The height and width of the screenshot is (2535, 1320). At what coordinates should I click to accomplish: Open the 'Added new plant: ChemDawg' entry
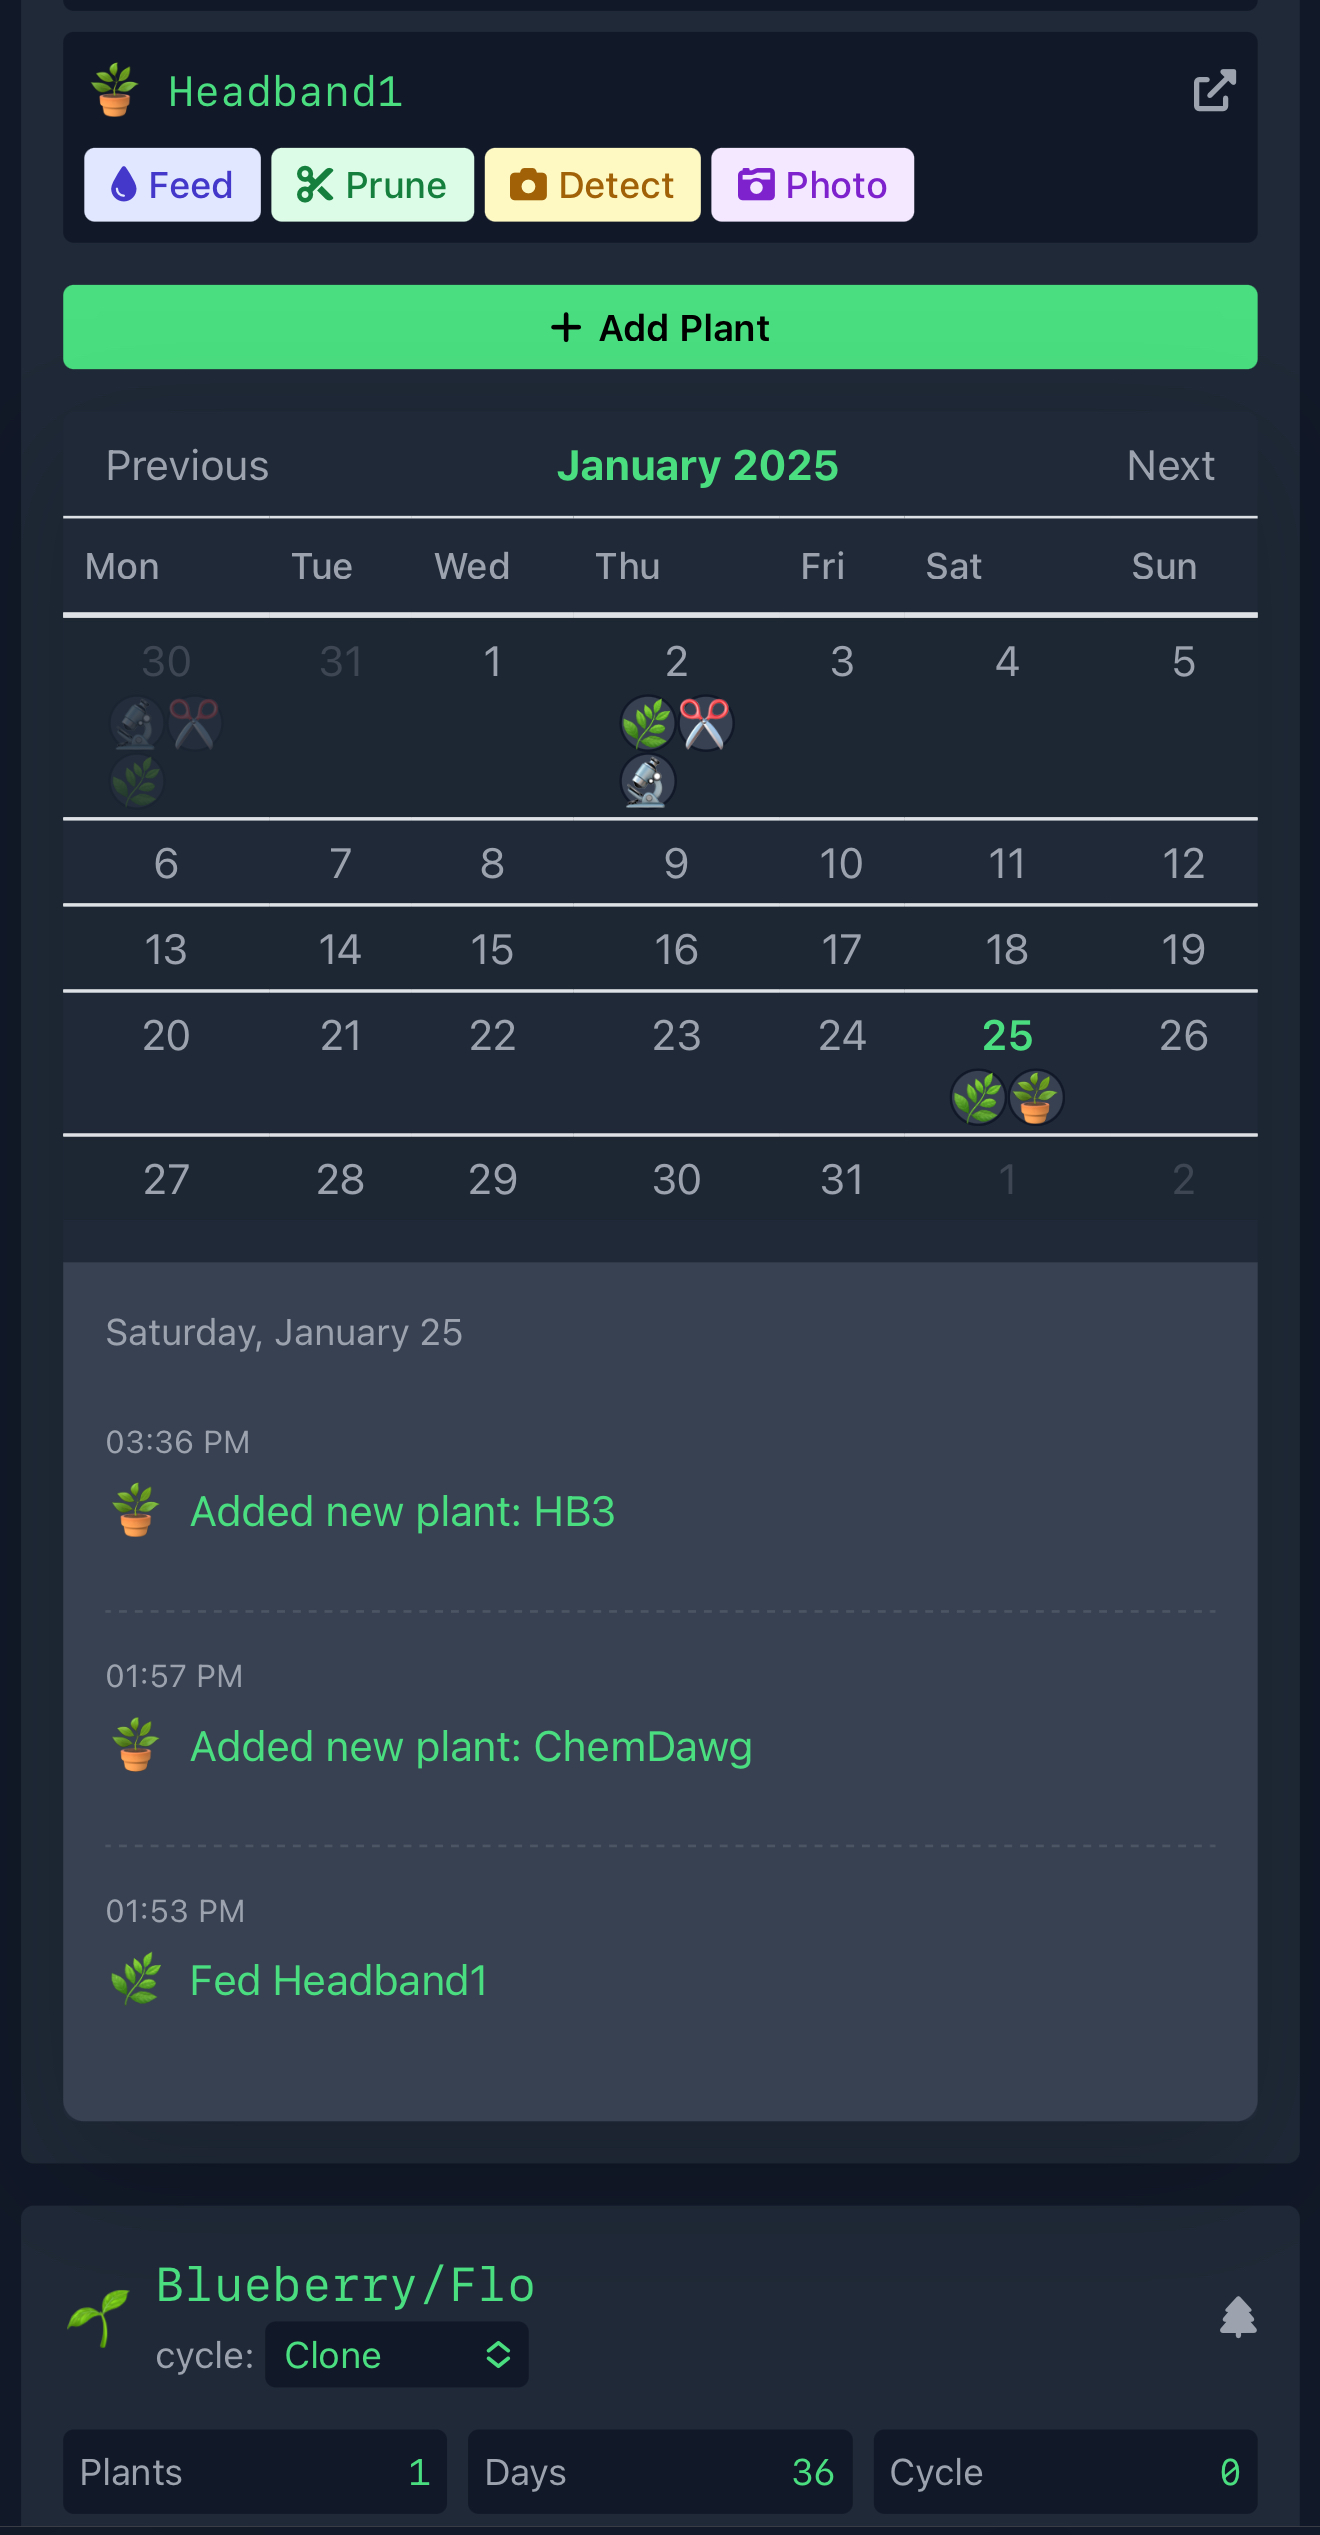(471, 1747)
